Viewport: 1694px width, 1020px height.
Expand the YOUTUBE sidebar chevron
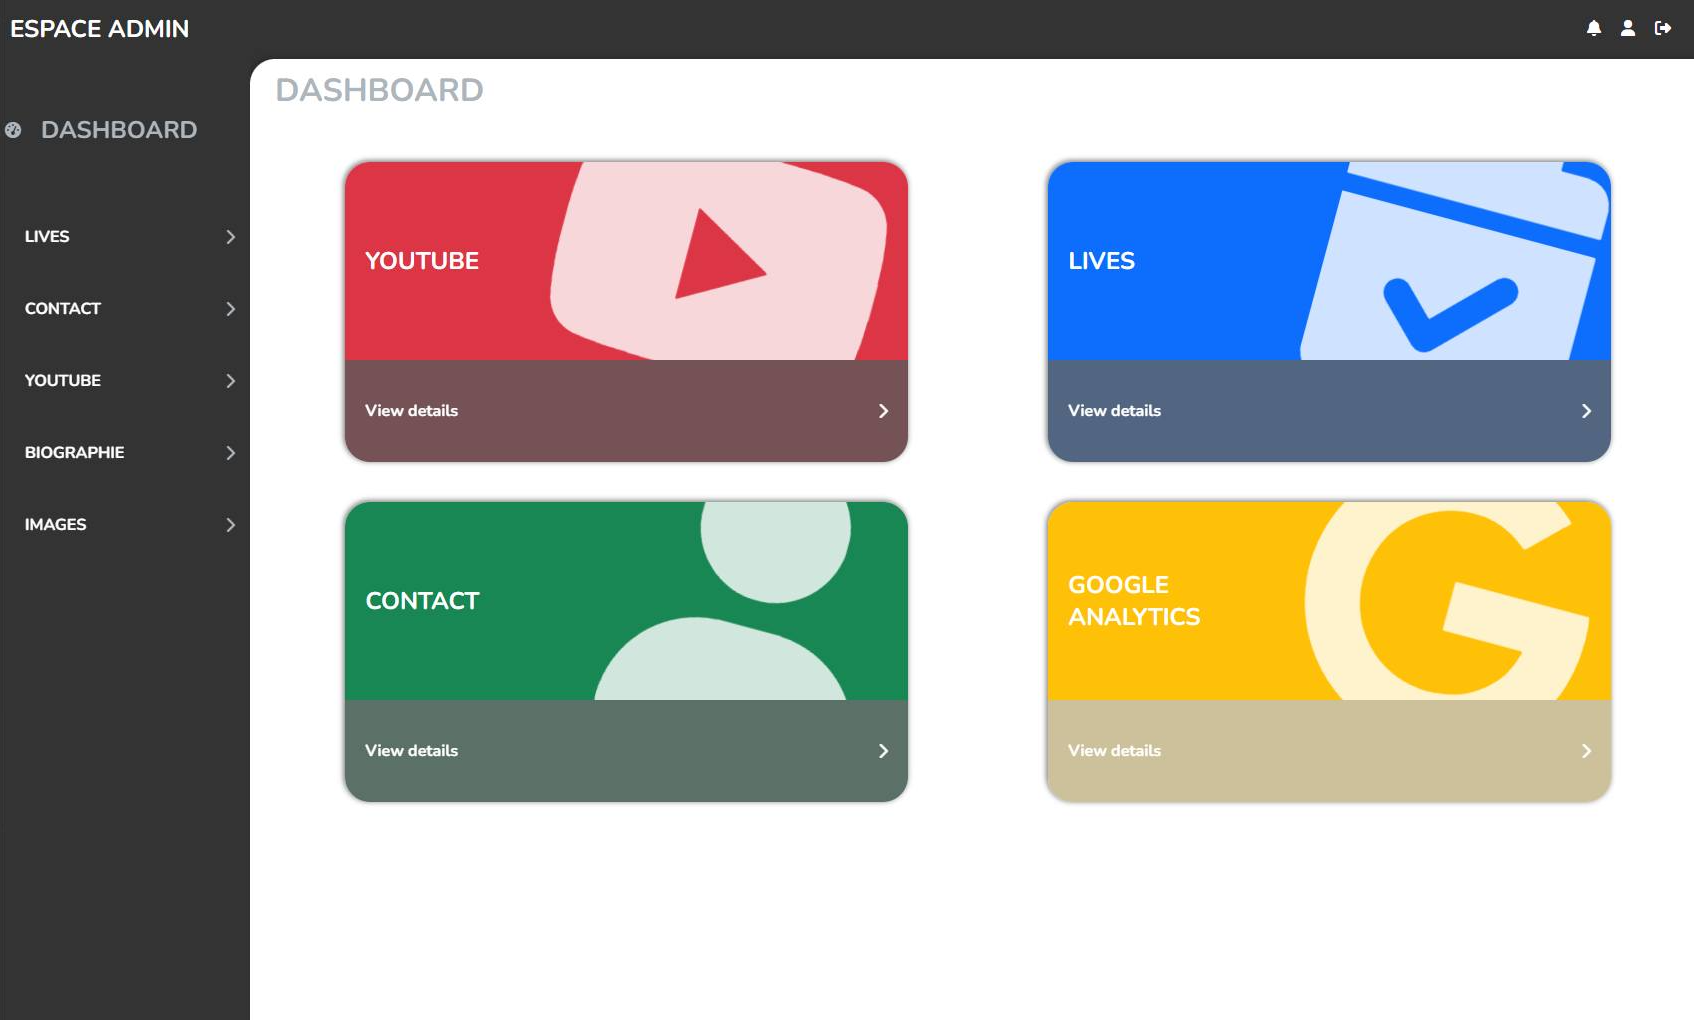(231, 381)
